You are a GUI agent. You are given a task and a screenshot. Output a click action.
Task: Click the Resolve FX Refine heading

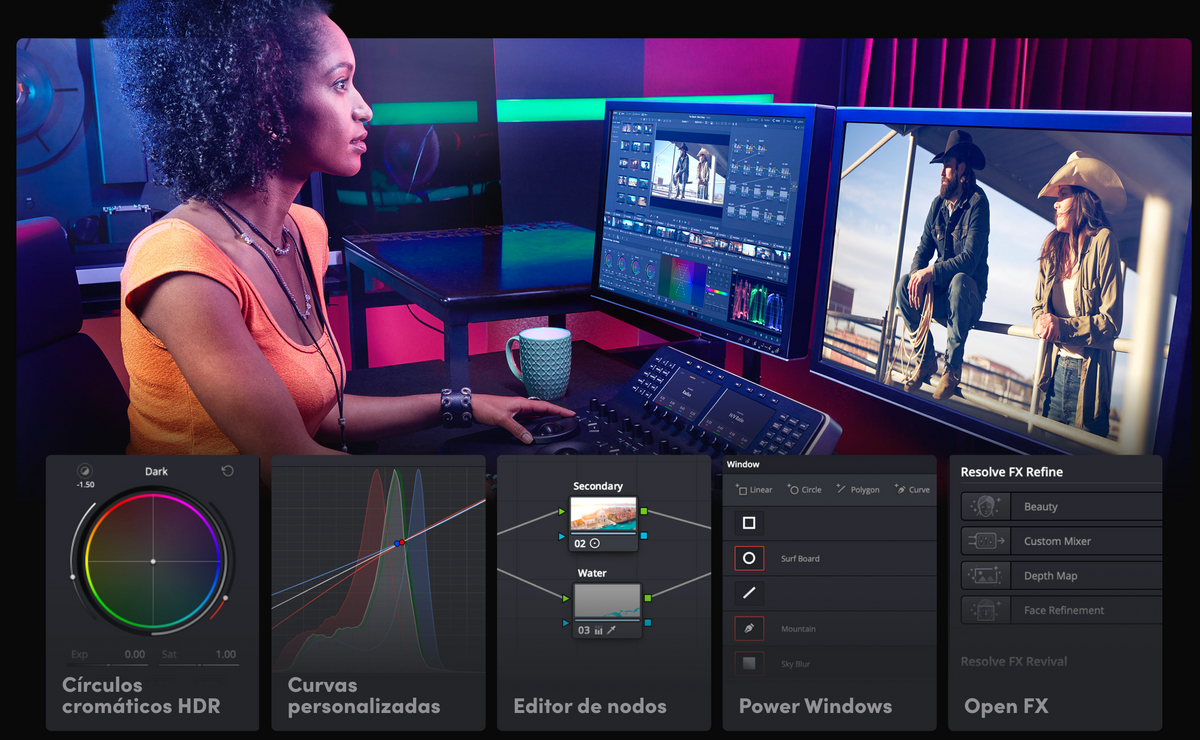[x=1012, y=472]
